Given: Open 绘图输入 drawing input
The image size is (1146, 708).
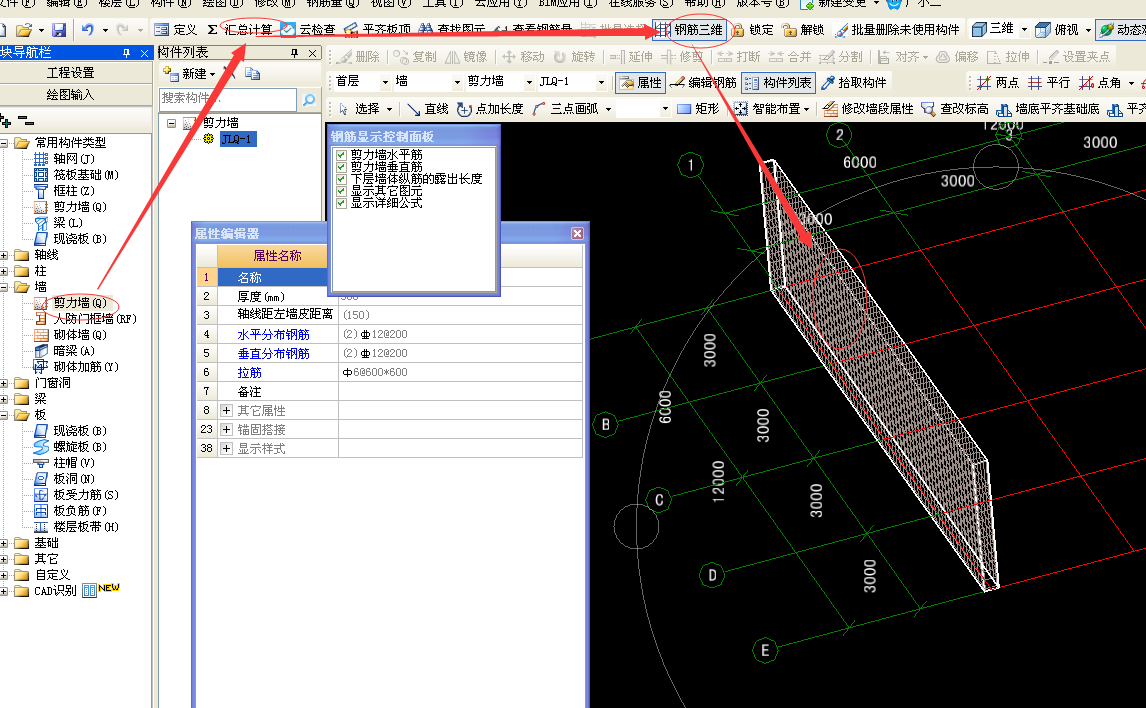Looking at the screenshot, I should [x=71, y=94].
